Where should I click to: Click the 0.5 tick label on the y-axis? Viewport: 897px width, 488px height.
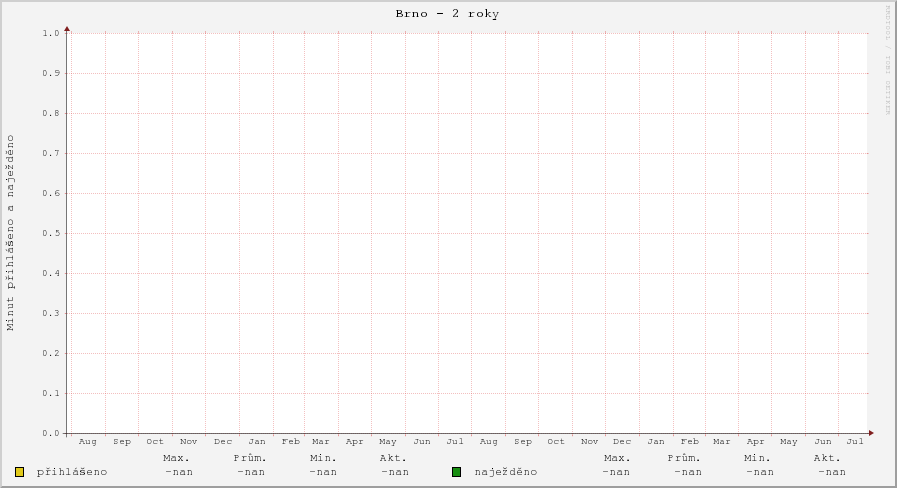[52, 233]
